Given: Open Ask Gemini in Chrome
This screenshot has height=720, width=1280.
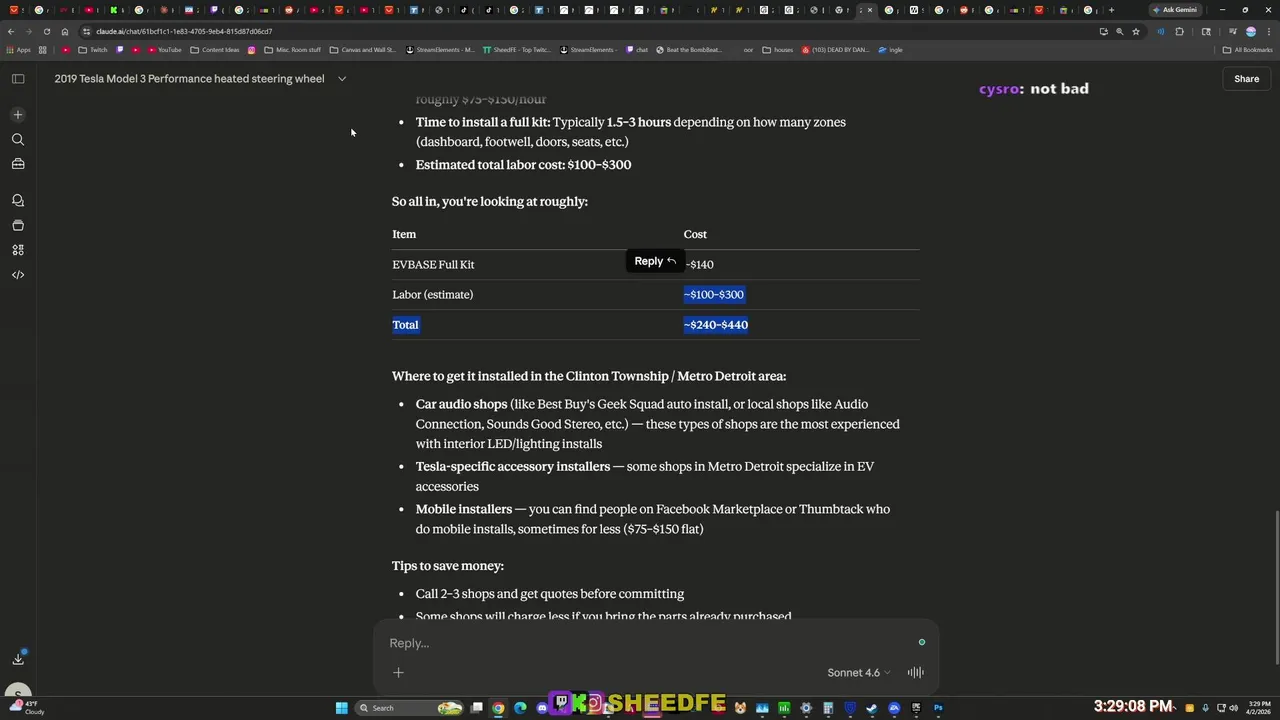Looking at the screenshot, I should coord(1174,10).
